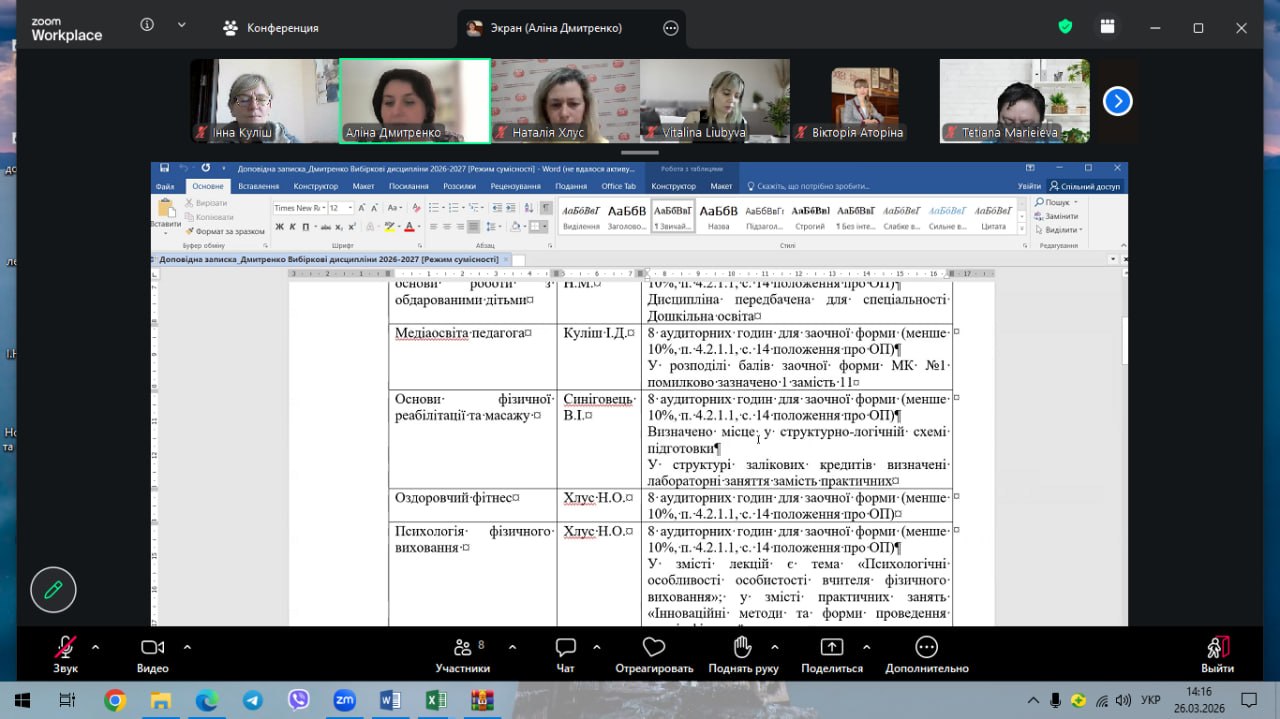Select the Экран (Аліна Дмитренко) tab
Viewport: 1280px width, 719px height.
coord(556,28)
